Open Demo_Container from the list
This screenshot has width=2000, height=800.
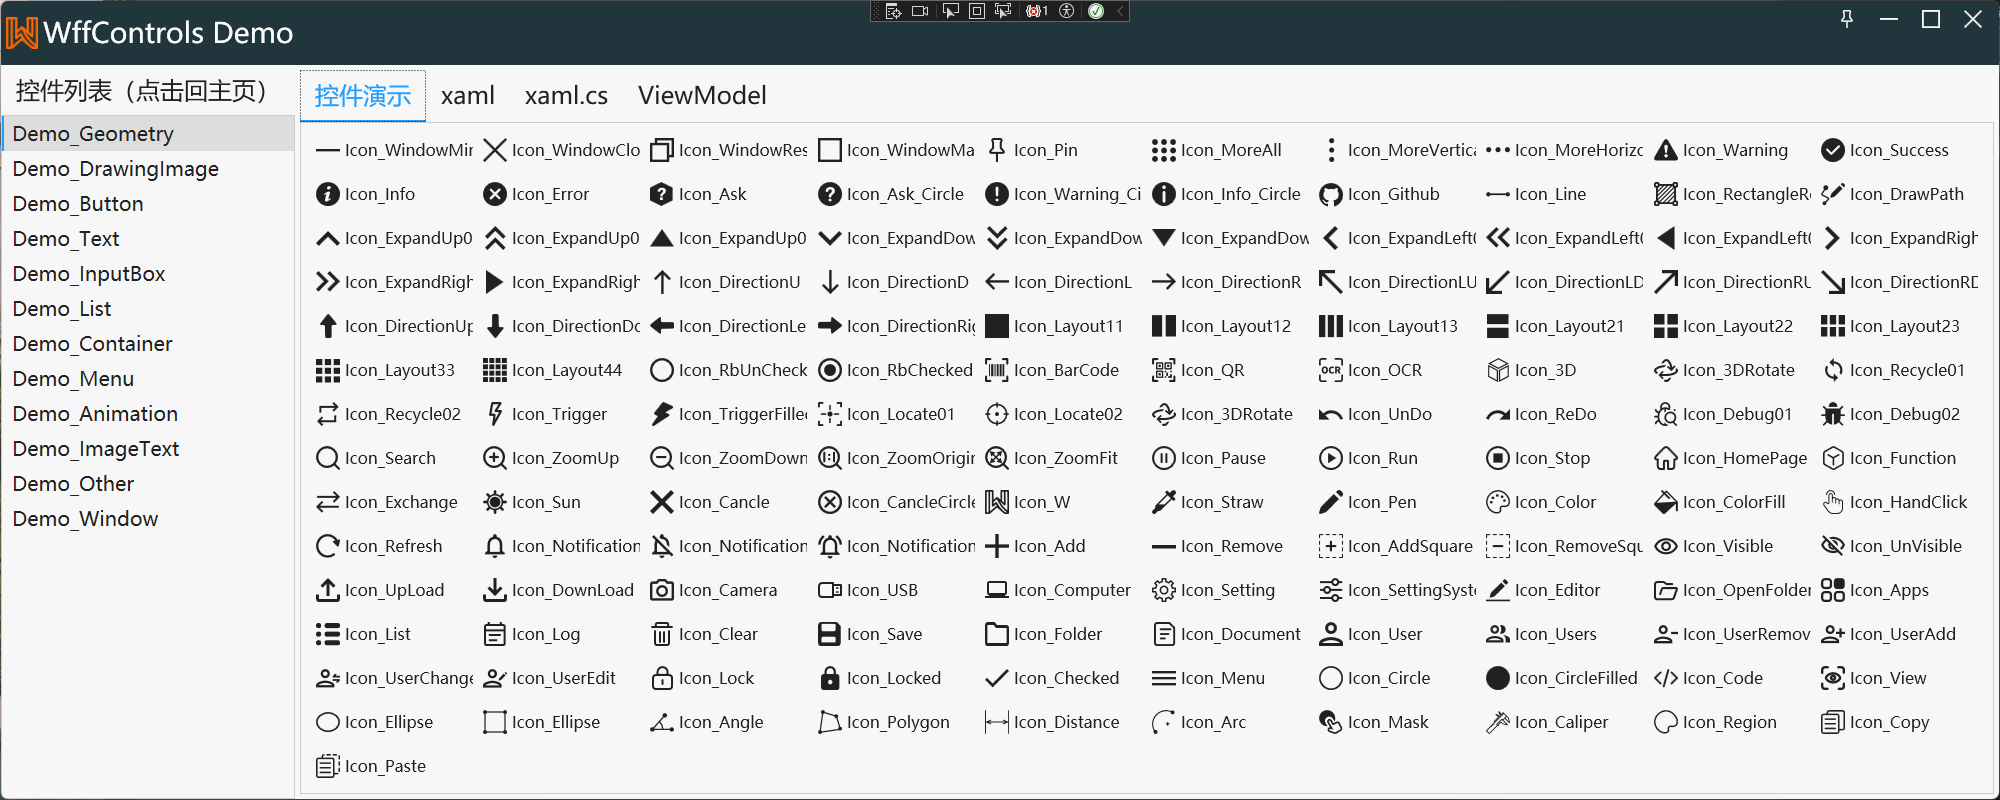click(x=148, y=344)
